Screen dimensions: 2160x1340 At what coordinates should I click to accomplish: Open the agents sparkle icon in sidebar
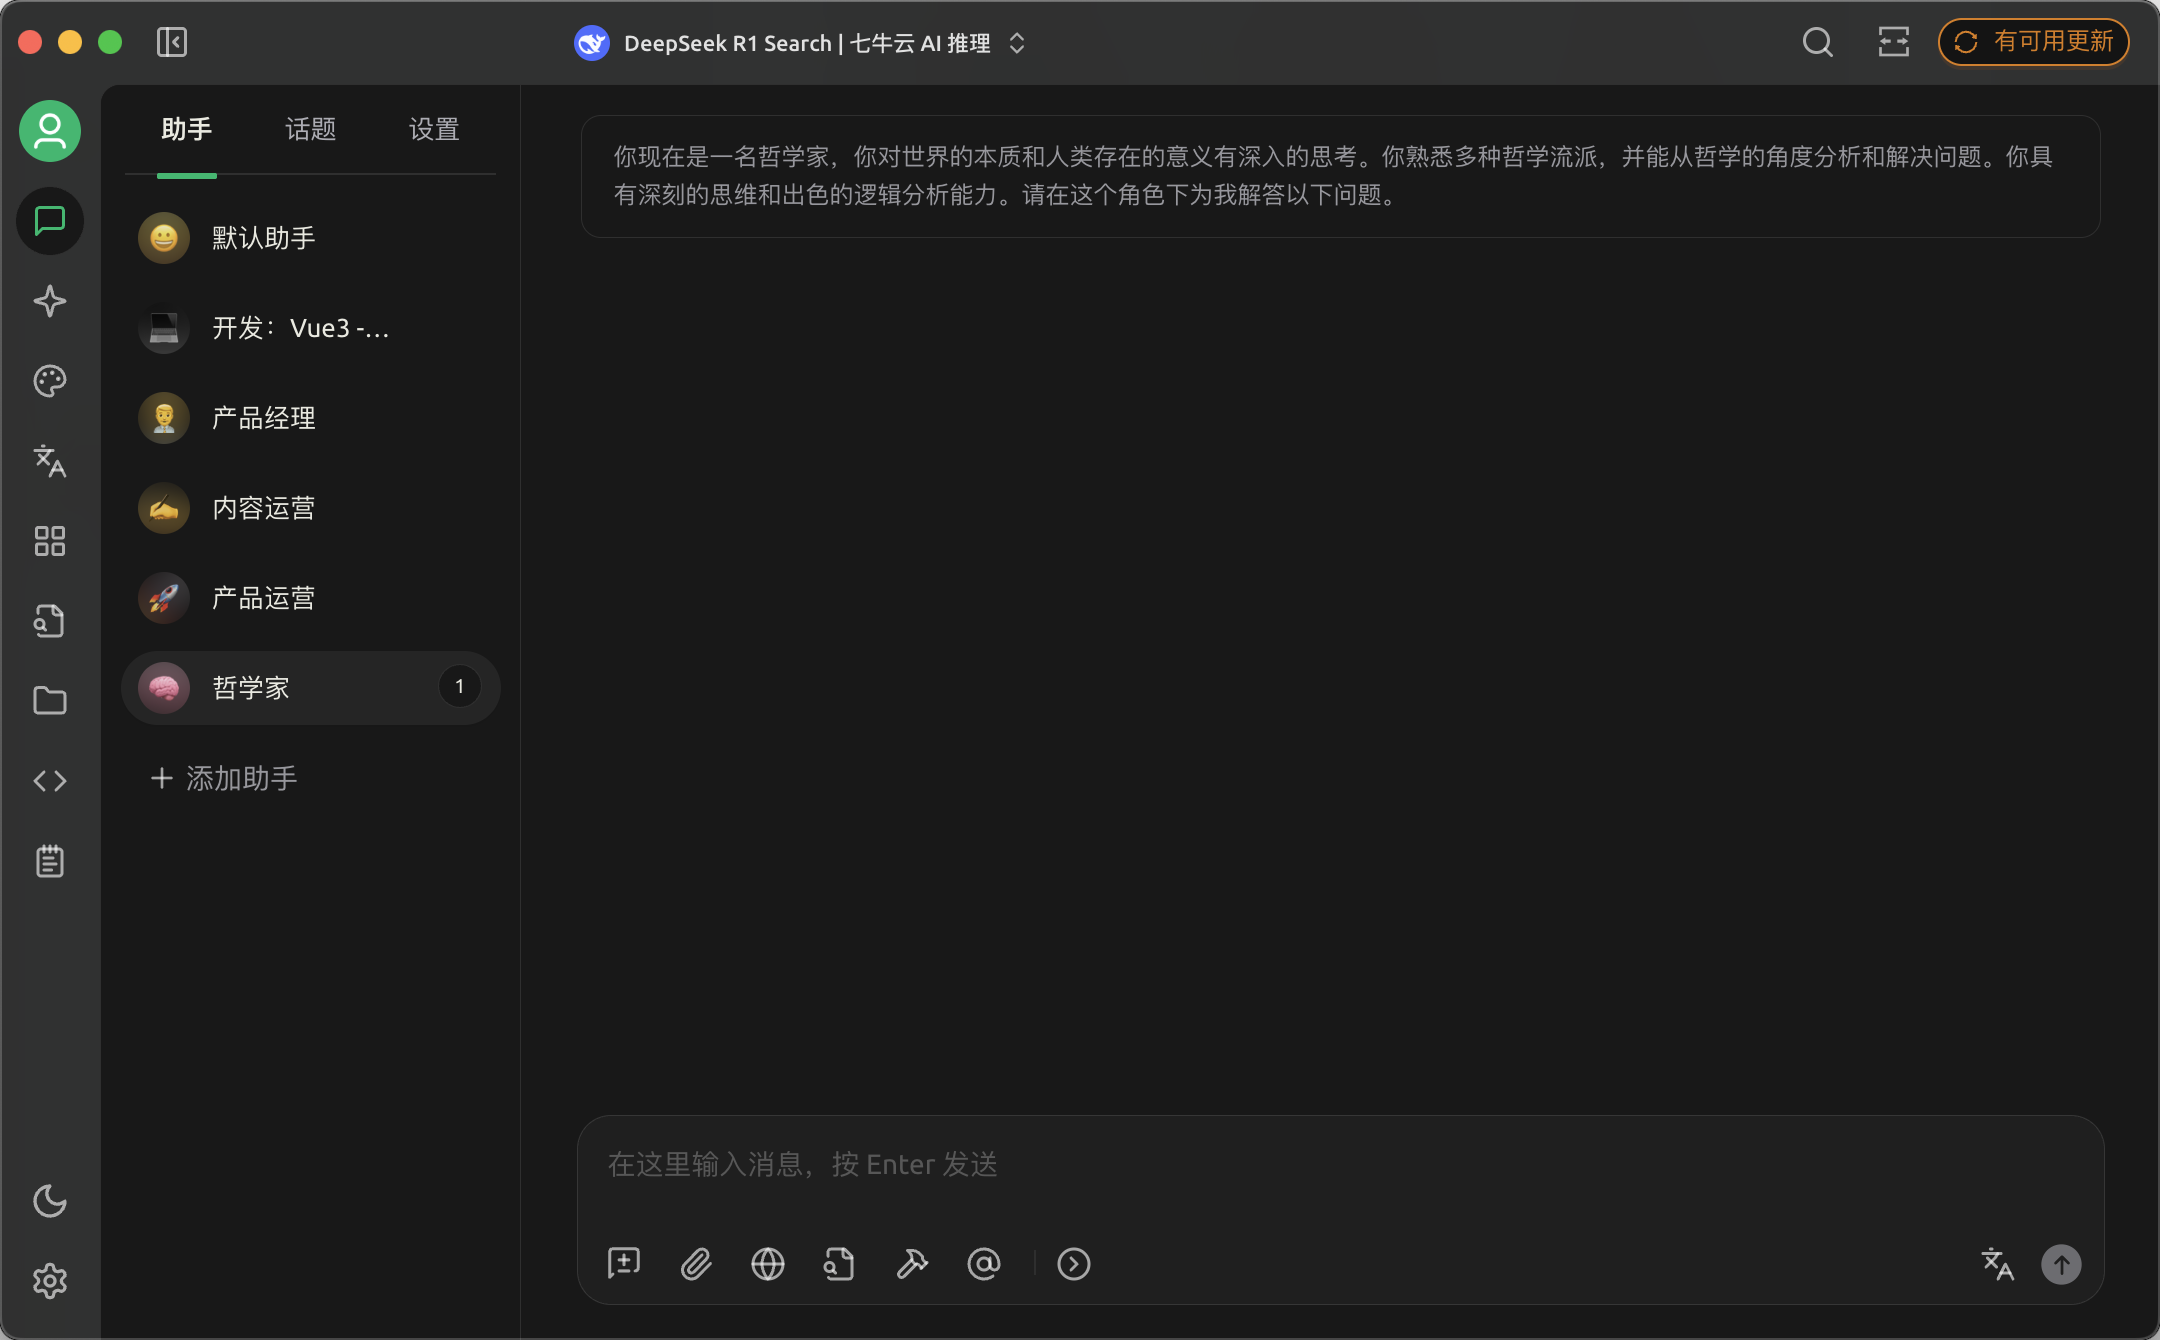(50, 301)
